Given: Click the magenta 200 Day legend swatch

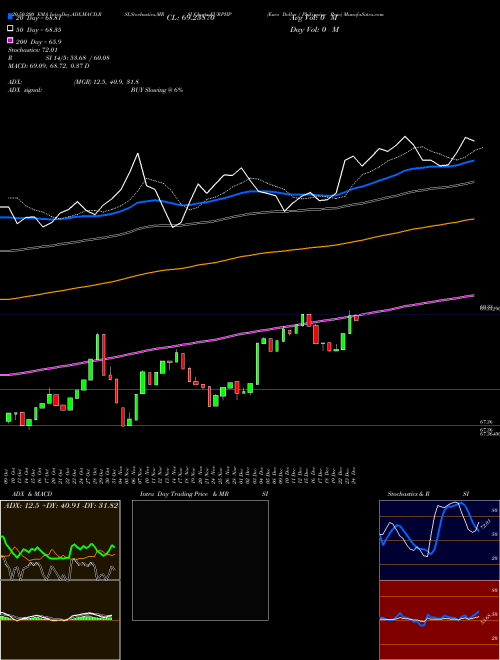Looking at the screenshot, I should point(10,40).
